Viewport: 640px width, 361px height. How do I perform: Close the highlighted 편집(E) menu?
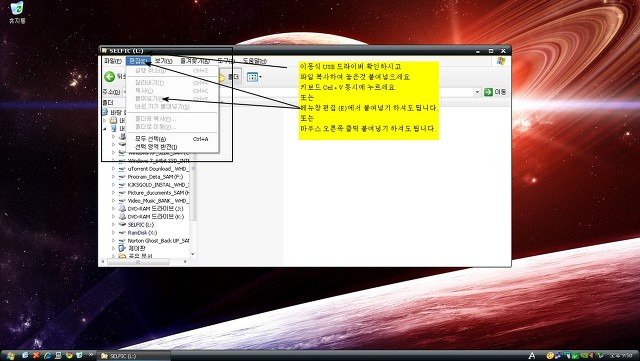[138, 61]
